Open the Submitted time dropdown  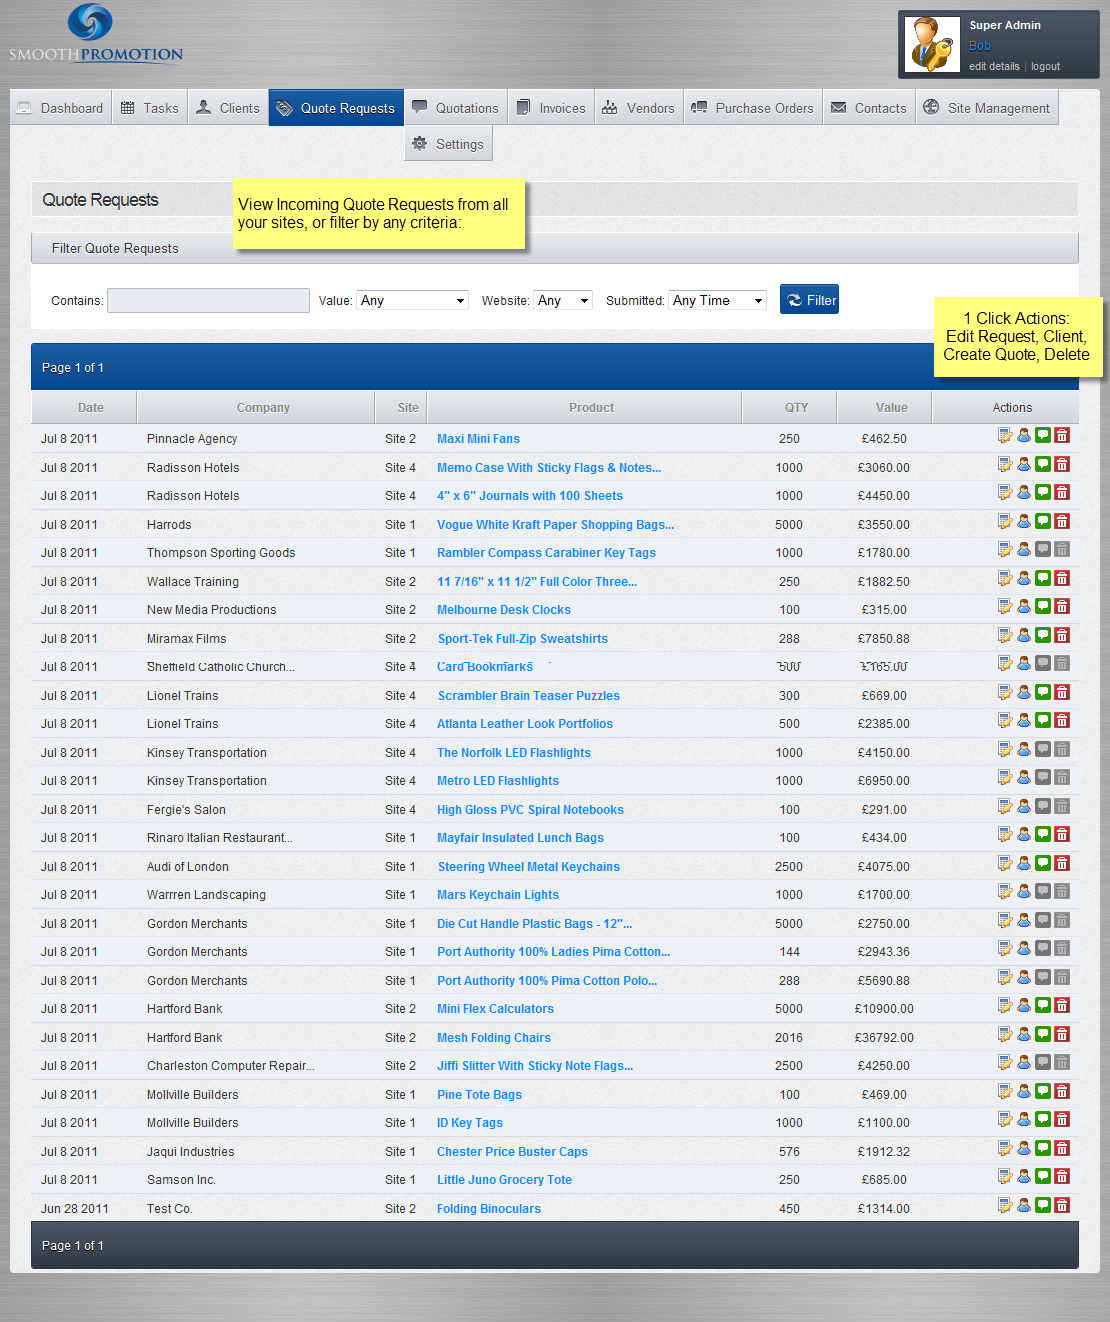pyautogui.click(x=717, y=300)
